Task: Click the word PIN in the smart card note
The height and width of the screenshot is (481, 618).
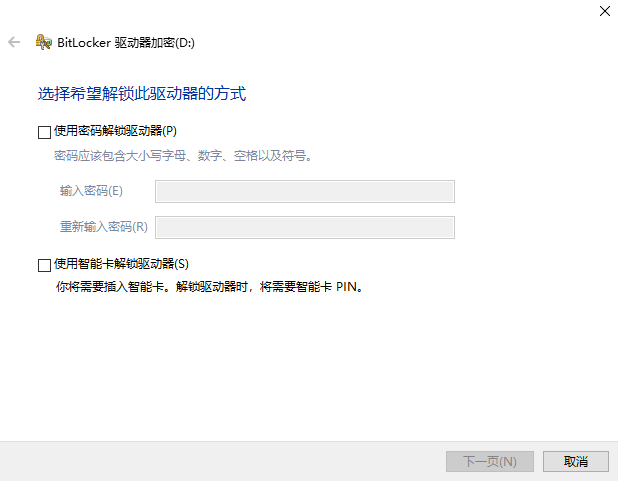Action: click(346, 287)
